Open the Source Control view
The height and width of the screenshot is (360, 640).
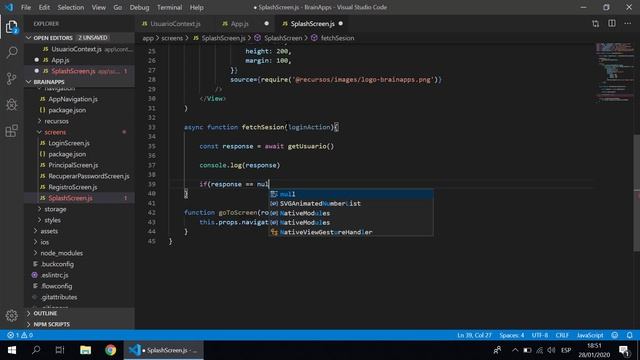[x=11, y=78]
